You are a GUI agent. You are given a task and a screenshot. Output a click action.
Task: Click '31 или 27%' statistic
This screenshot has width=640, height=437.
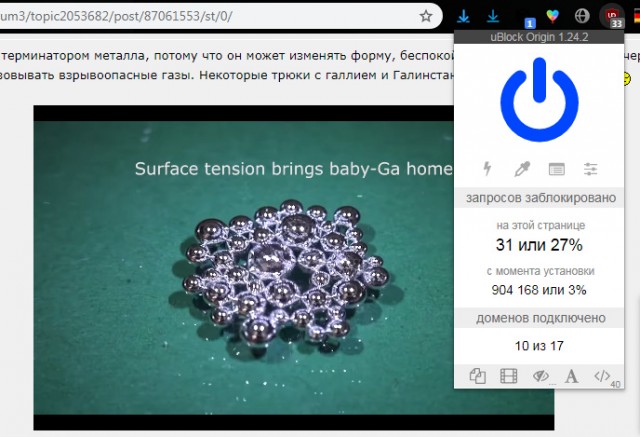click(x=539, y=245)
